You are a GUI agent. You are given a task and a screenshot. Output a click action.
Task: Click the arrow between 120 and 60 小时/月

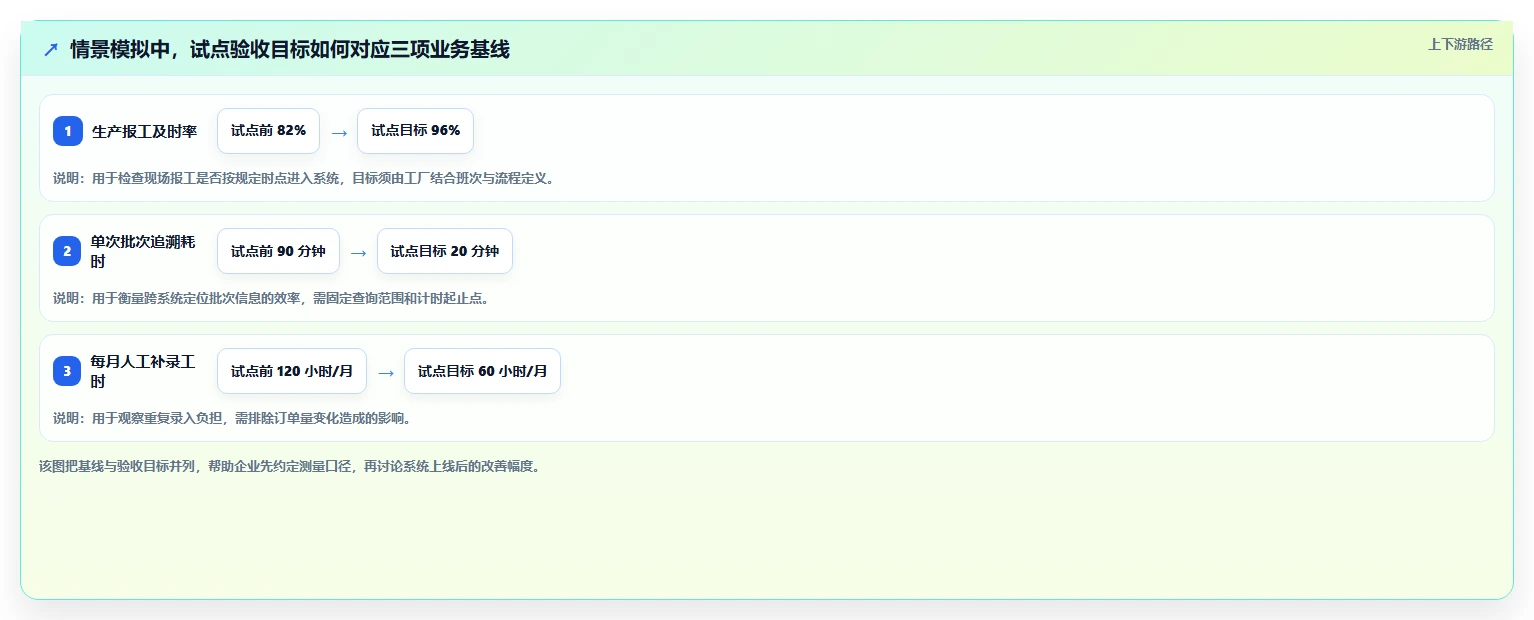(386, 372)
